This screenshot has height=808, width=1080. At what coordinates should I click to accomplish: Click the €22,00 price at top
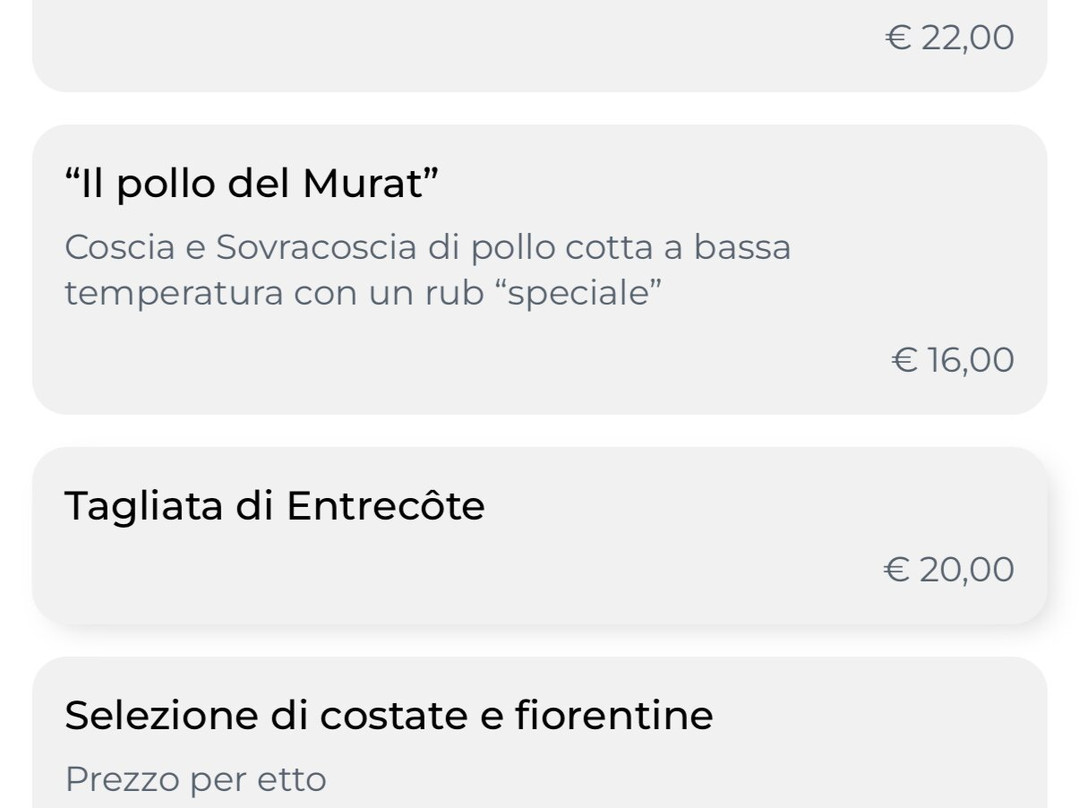click(950, 38)
